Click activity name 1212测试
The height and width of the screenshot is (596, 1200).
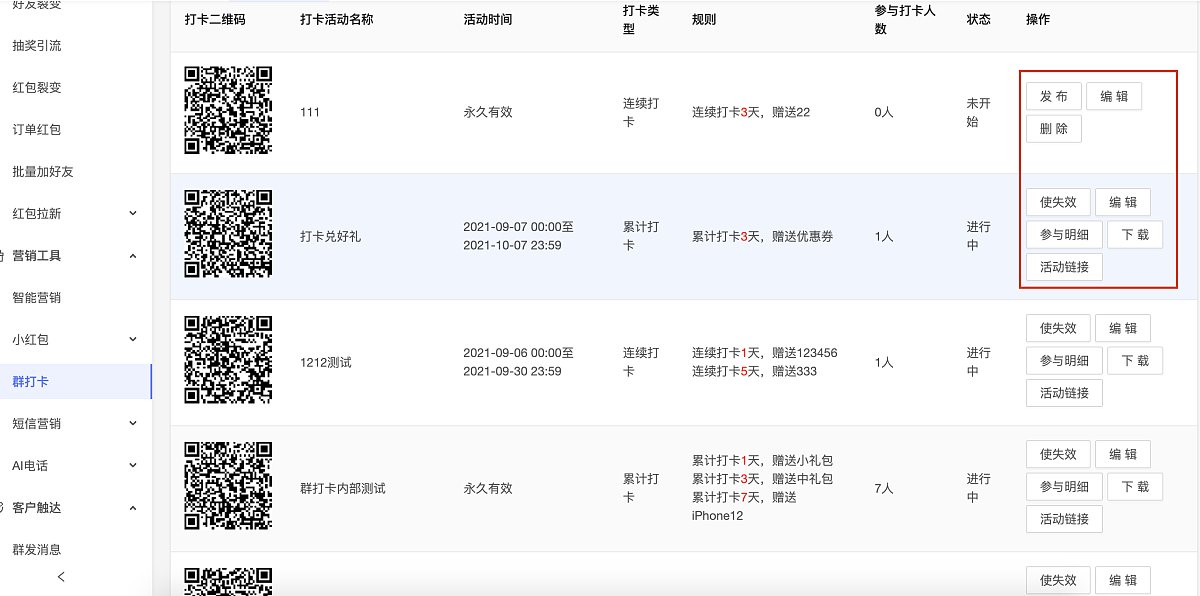pyautogui.click(x=326, y=362)
